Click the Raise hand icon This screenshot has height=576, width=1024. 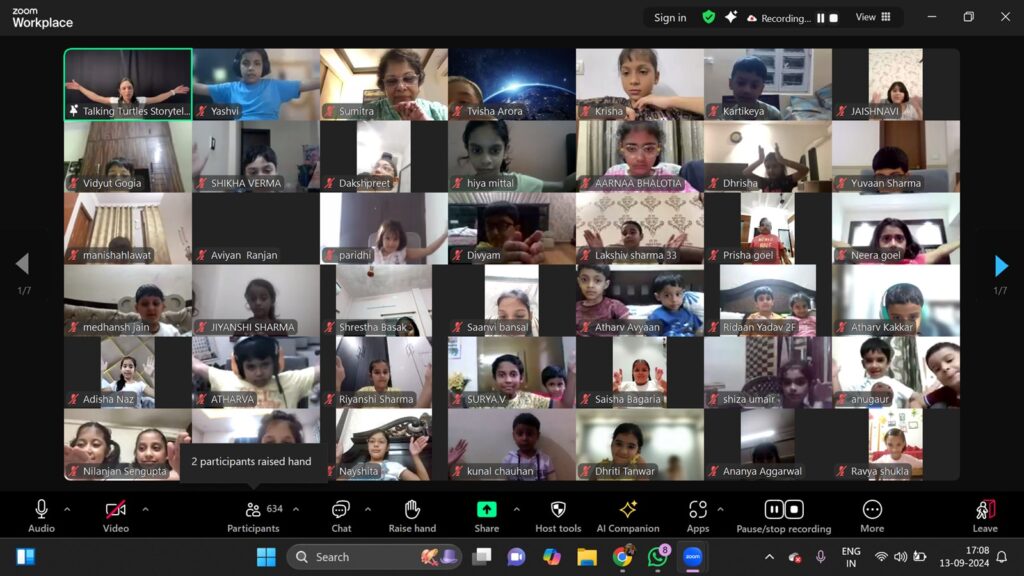(x=412, y=516)
